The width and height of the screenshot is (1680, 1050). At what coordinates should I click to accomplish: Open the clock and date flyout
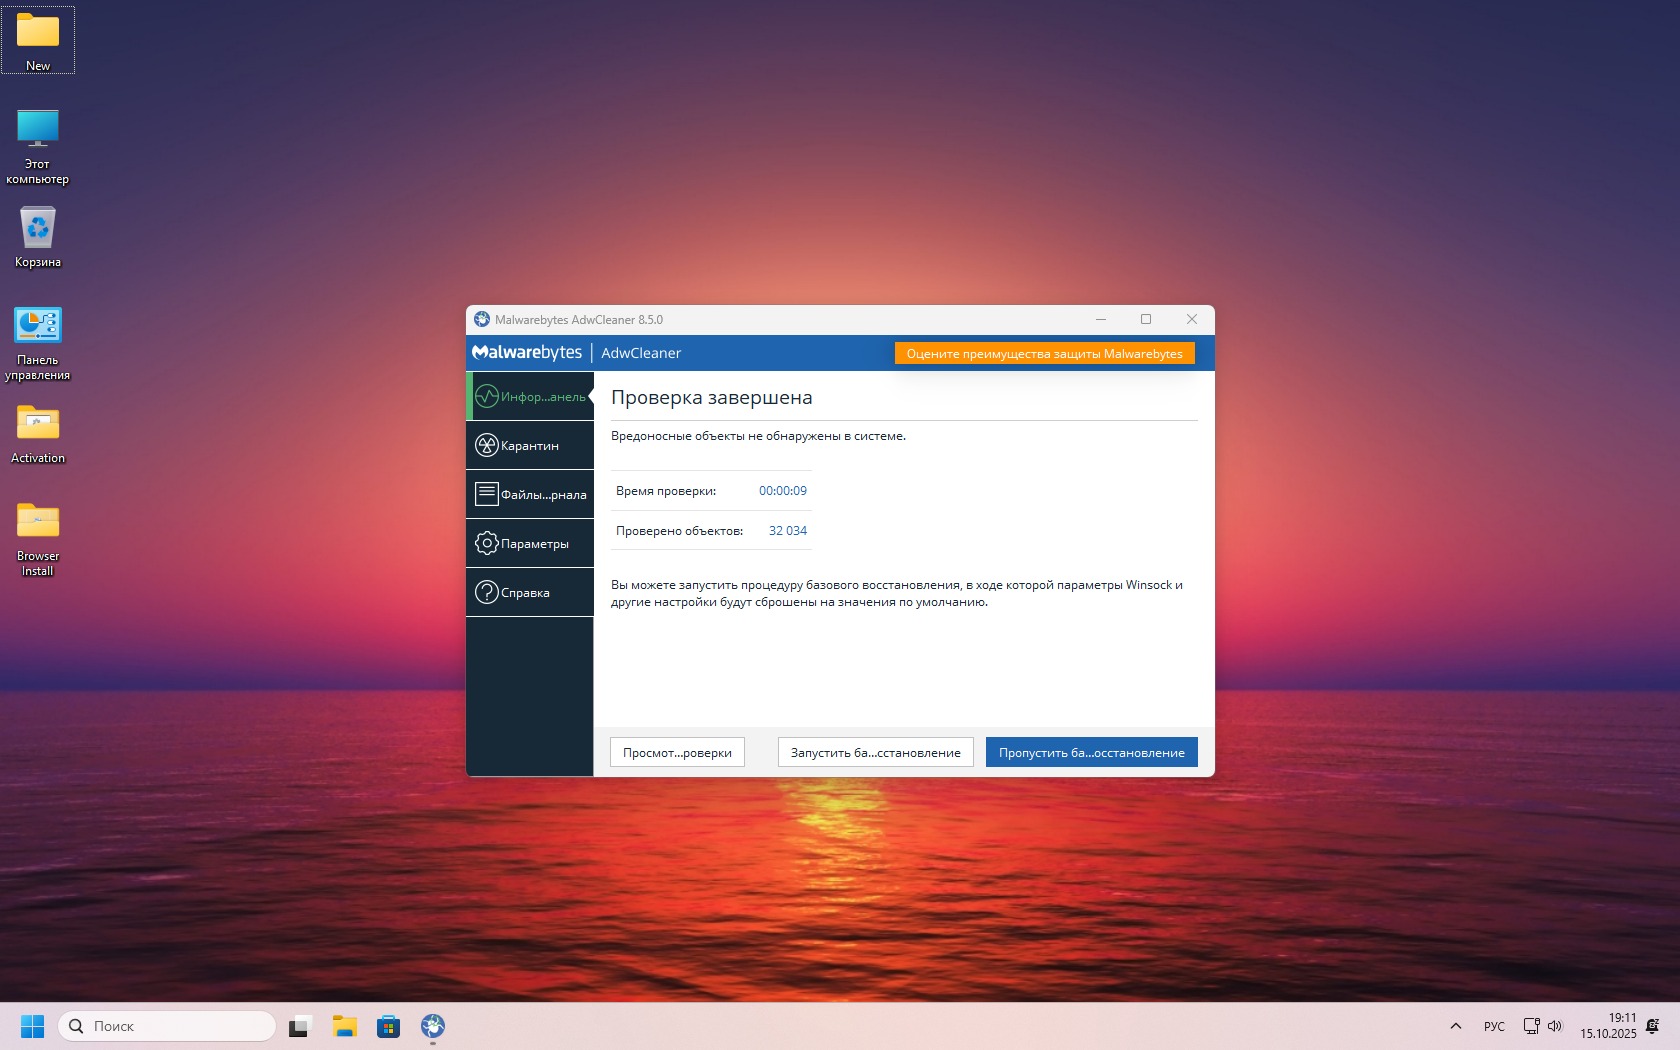pos(1608,1026)
